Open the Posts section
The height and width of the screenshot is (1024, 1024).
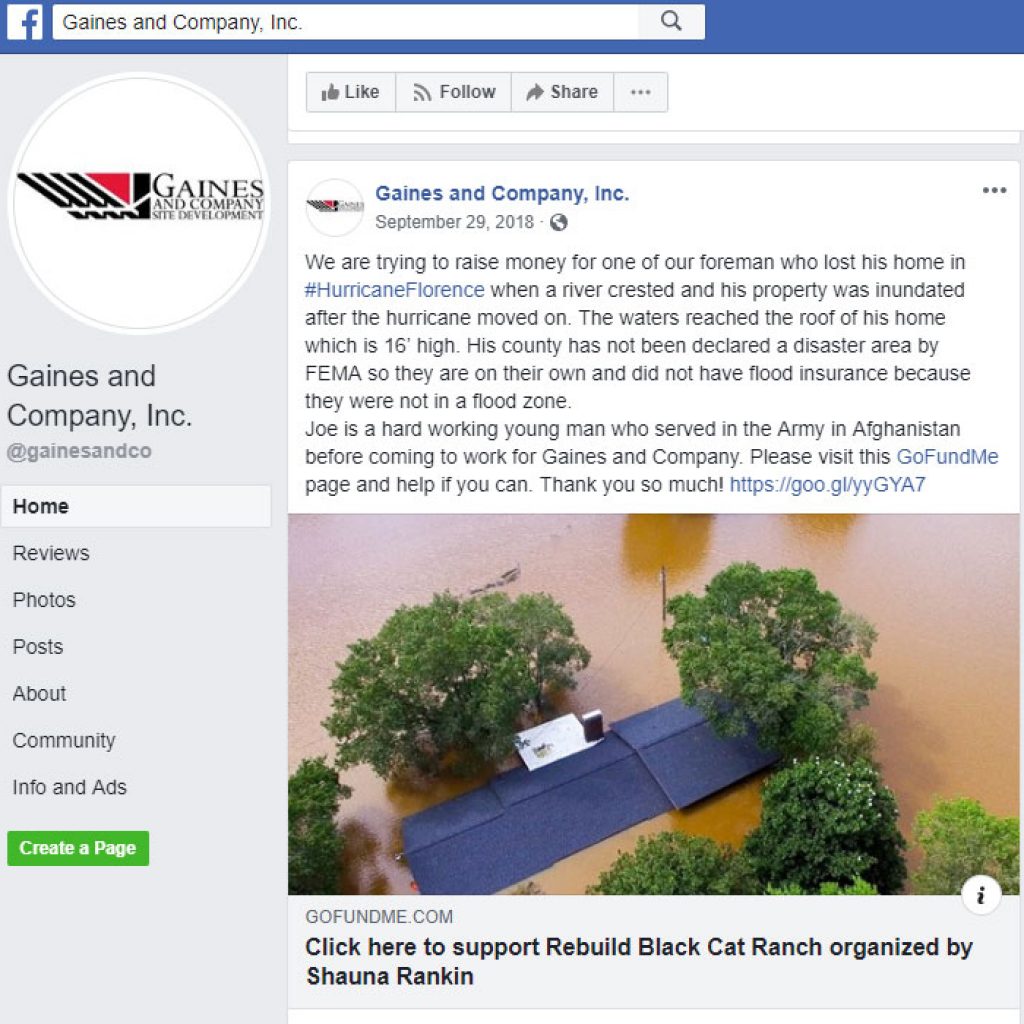point(38,647)
